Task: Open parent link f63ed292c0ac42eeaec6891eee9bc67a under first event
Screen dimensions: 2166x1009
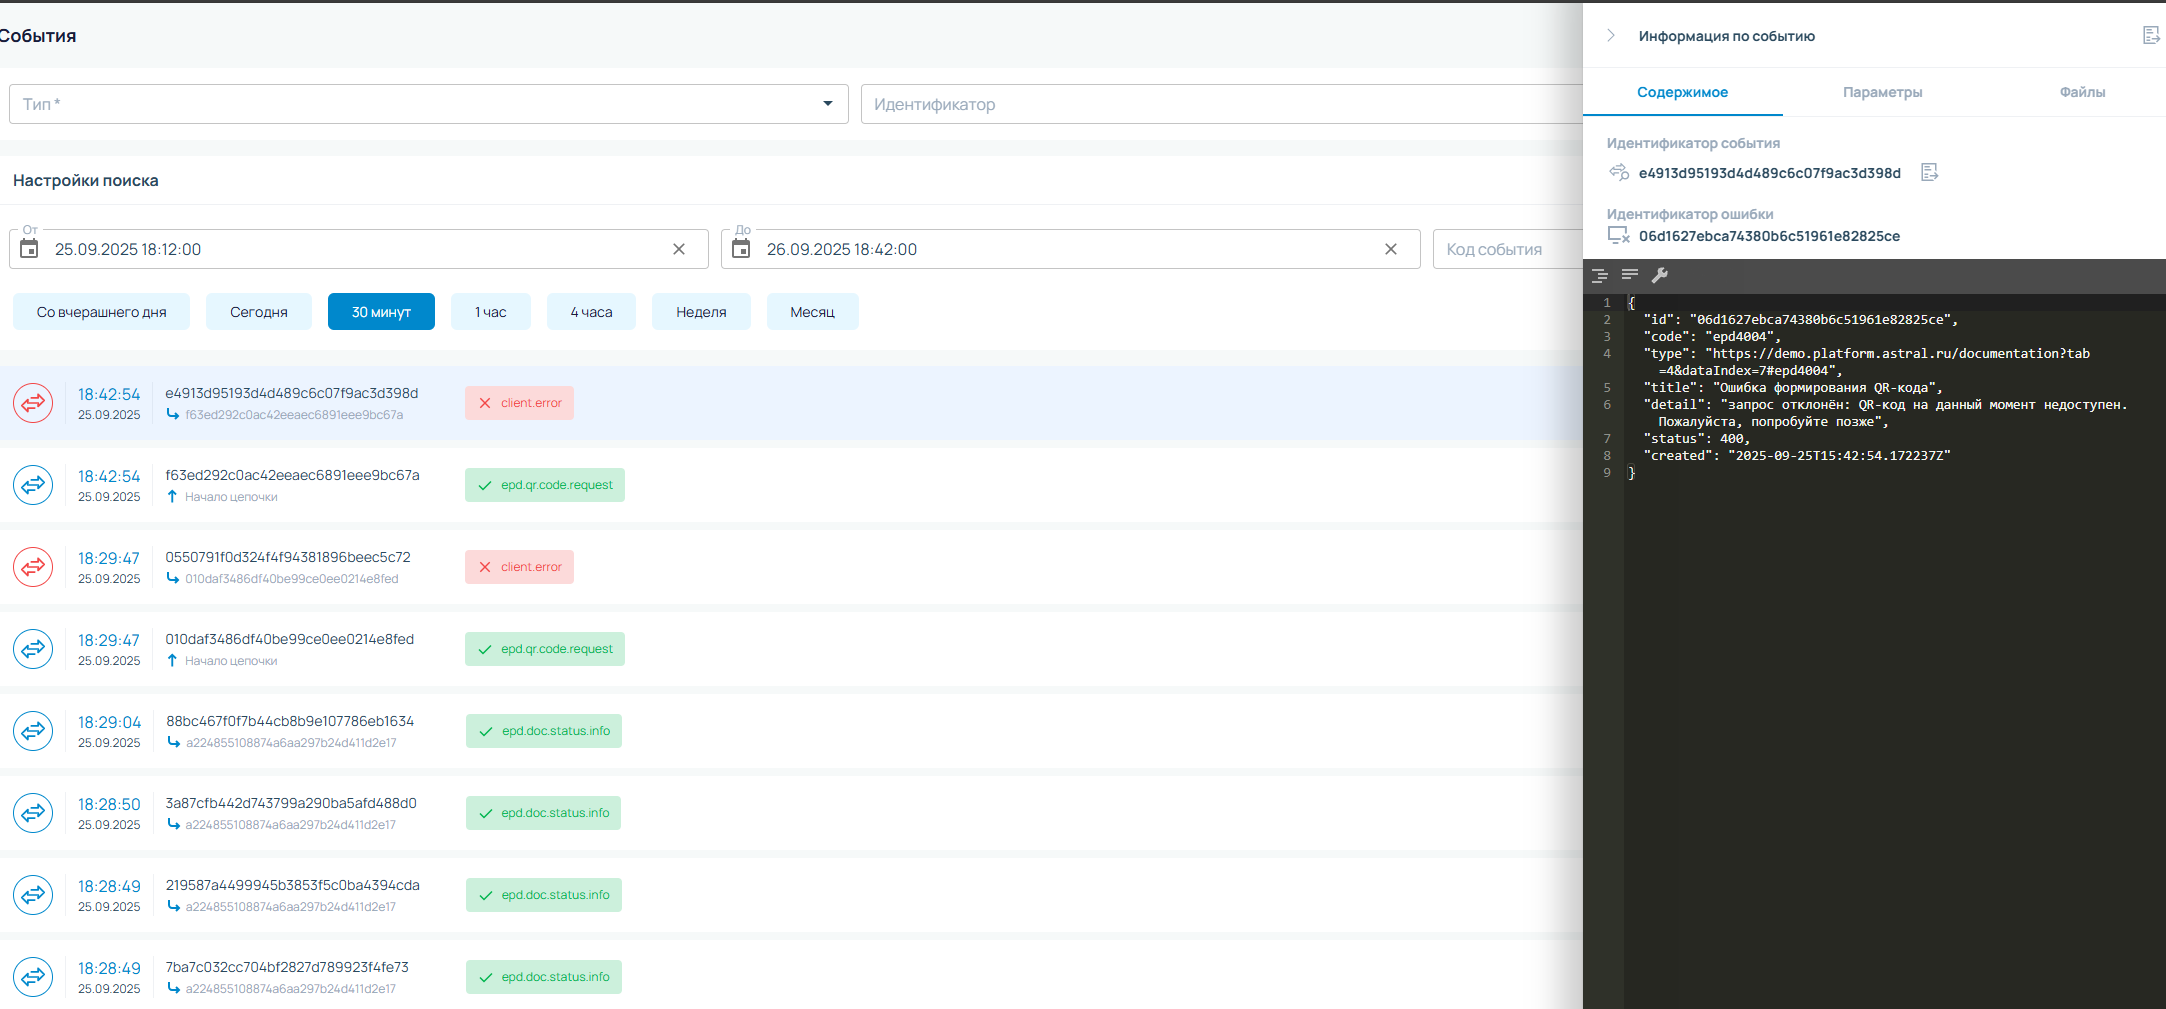Action: [x=294, y=415]
